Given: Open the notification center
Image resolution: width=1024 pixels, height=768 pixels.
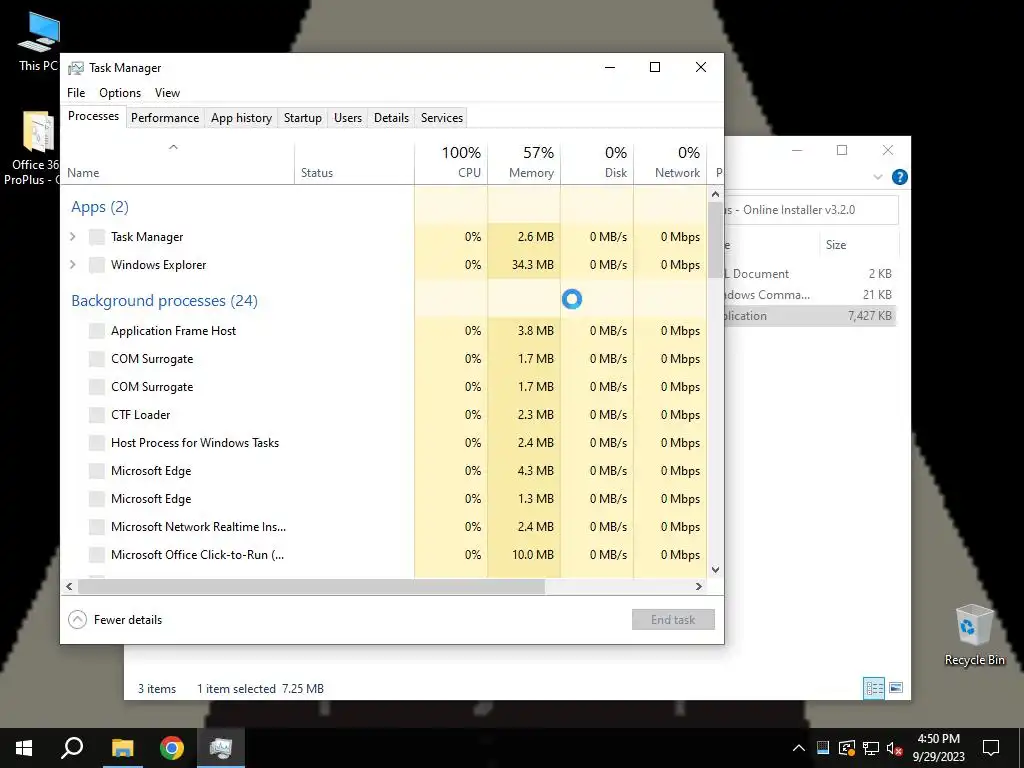Looking at the screenshot, I should pos(991,748).
